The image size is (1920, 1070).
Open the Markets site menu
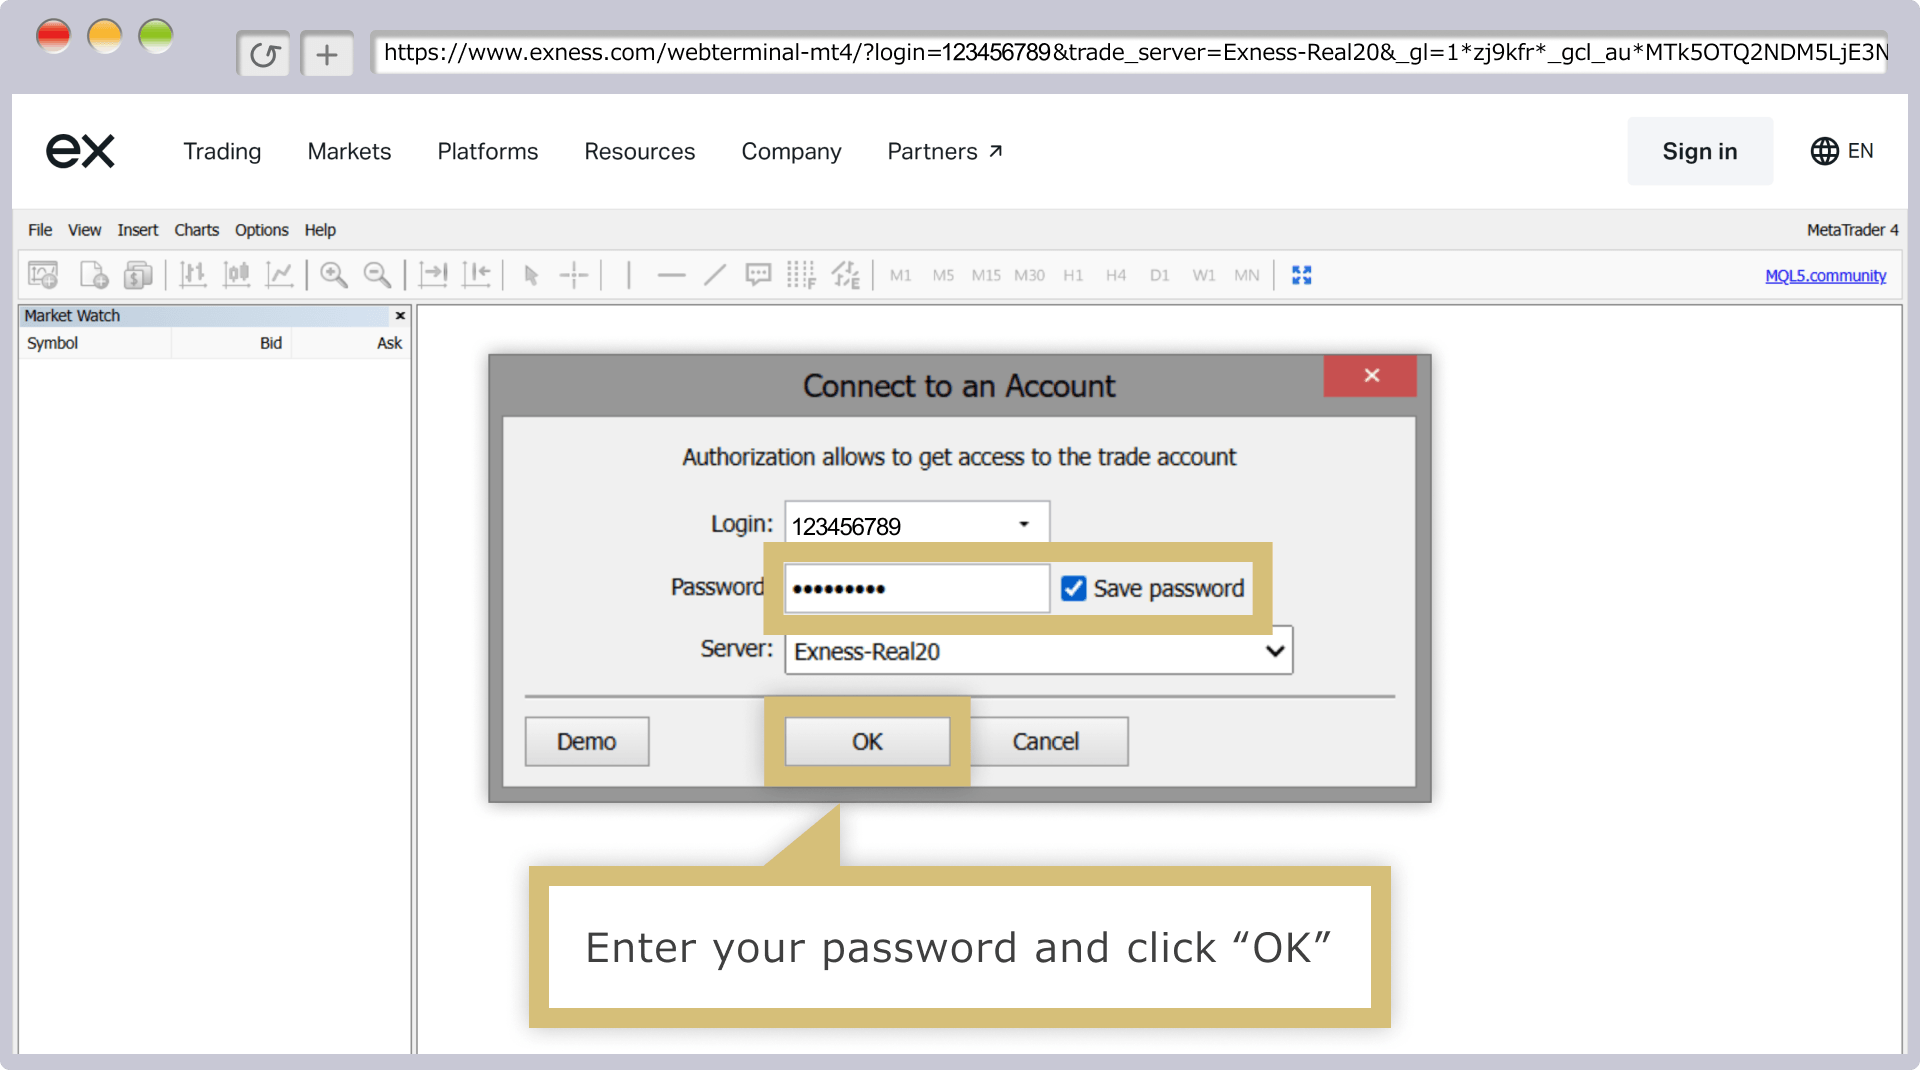point(349,151)
